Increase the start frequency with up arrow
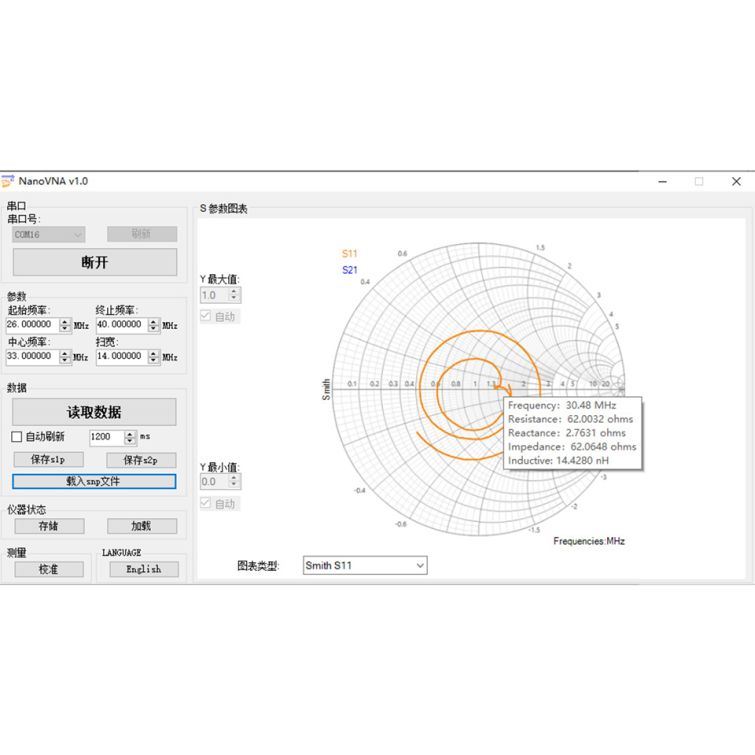This screenshot has width=755, height=755. point(65,322)
